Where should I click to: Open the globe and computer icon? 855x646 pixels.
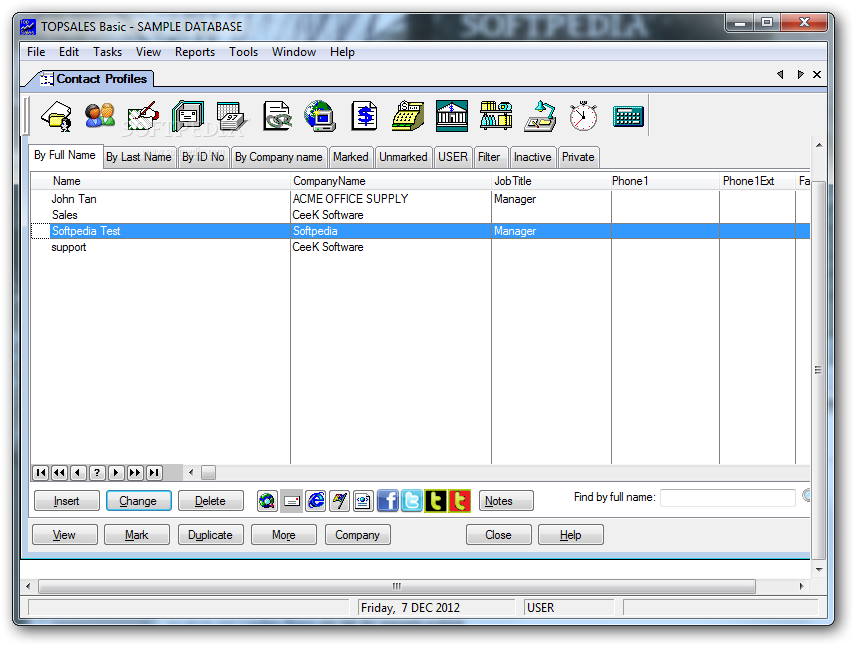click(x=321, y=116)
